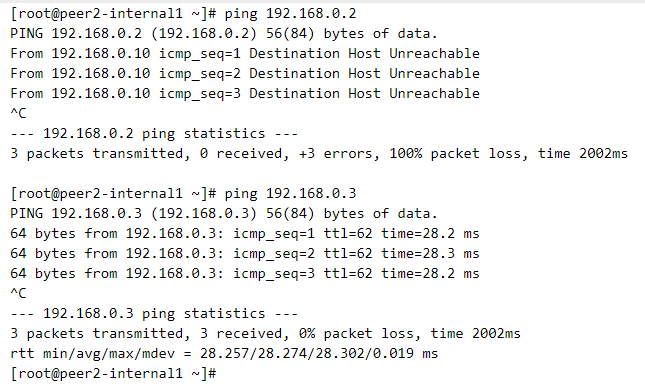Click icmp_seq=3 Destination Host Unreachable line
The height and width of the screenshot is (391, 645).
tap(245, 93)
